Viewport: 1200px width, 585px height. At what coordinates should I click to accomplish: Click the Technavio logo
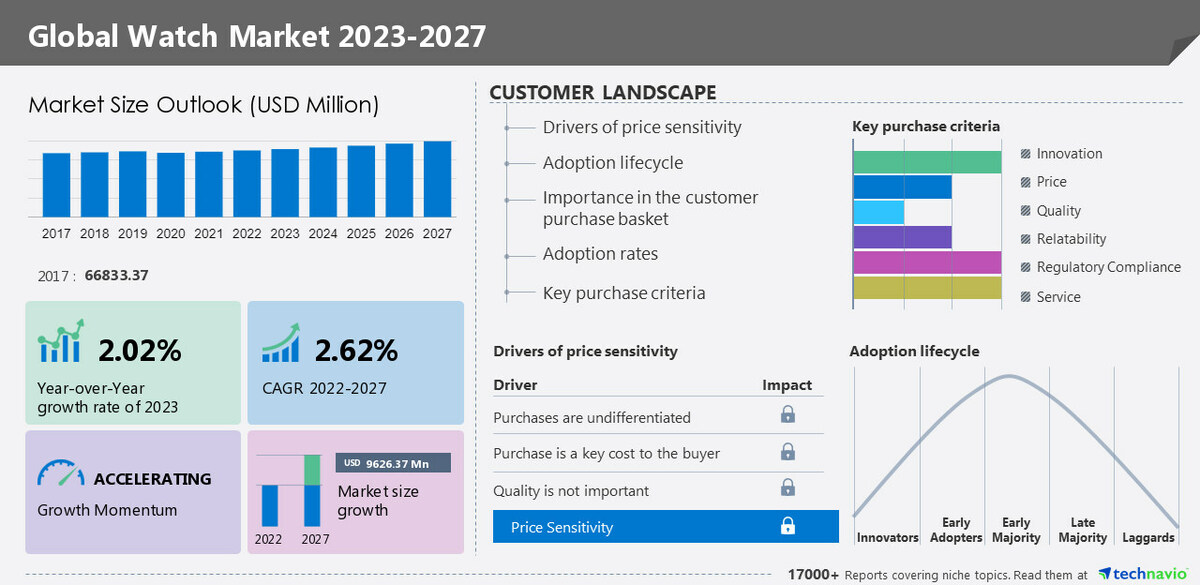[x=1145, y=574]
